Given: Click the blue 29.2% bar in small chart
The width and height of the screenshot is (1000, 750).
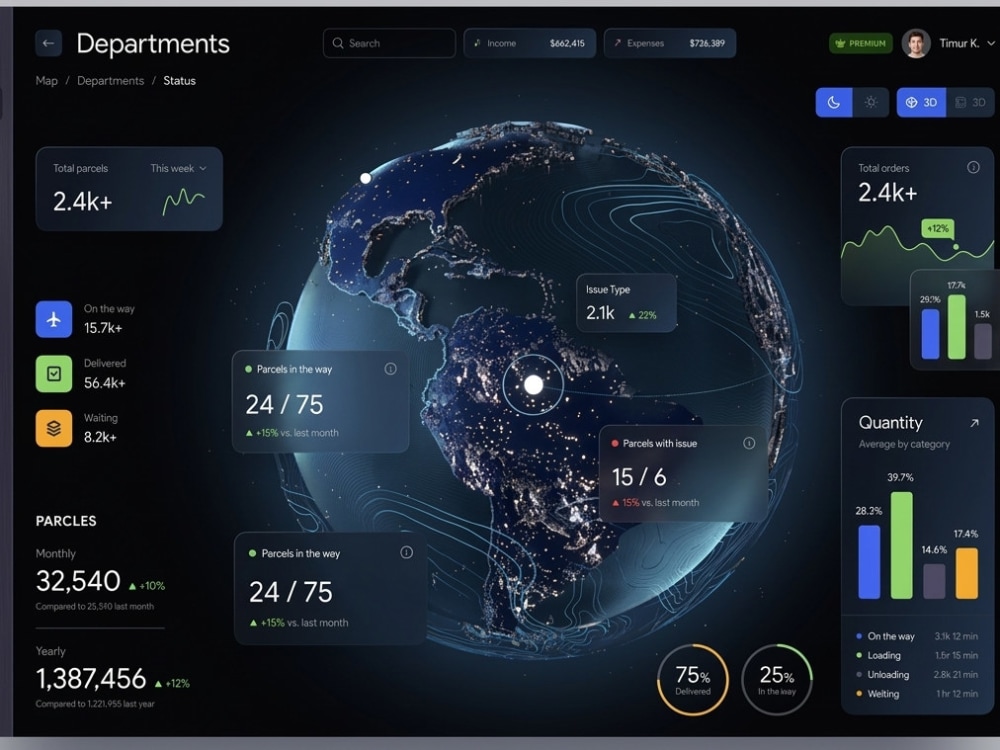Looking at the screenshot, I should (x=930, y=334).
